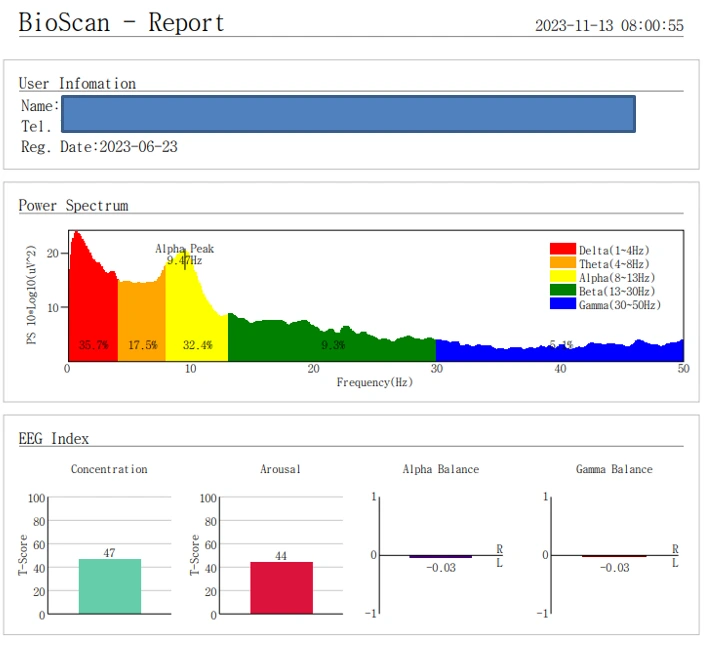Viewport: 706px width, 645px height.
Task: Click the Alpha Peak annotation label
Action: point(185,248)
